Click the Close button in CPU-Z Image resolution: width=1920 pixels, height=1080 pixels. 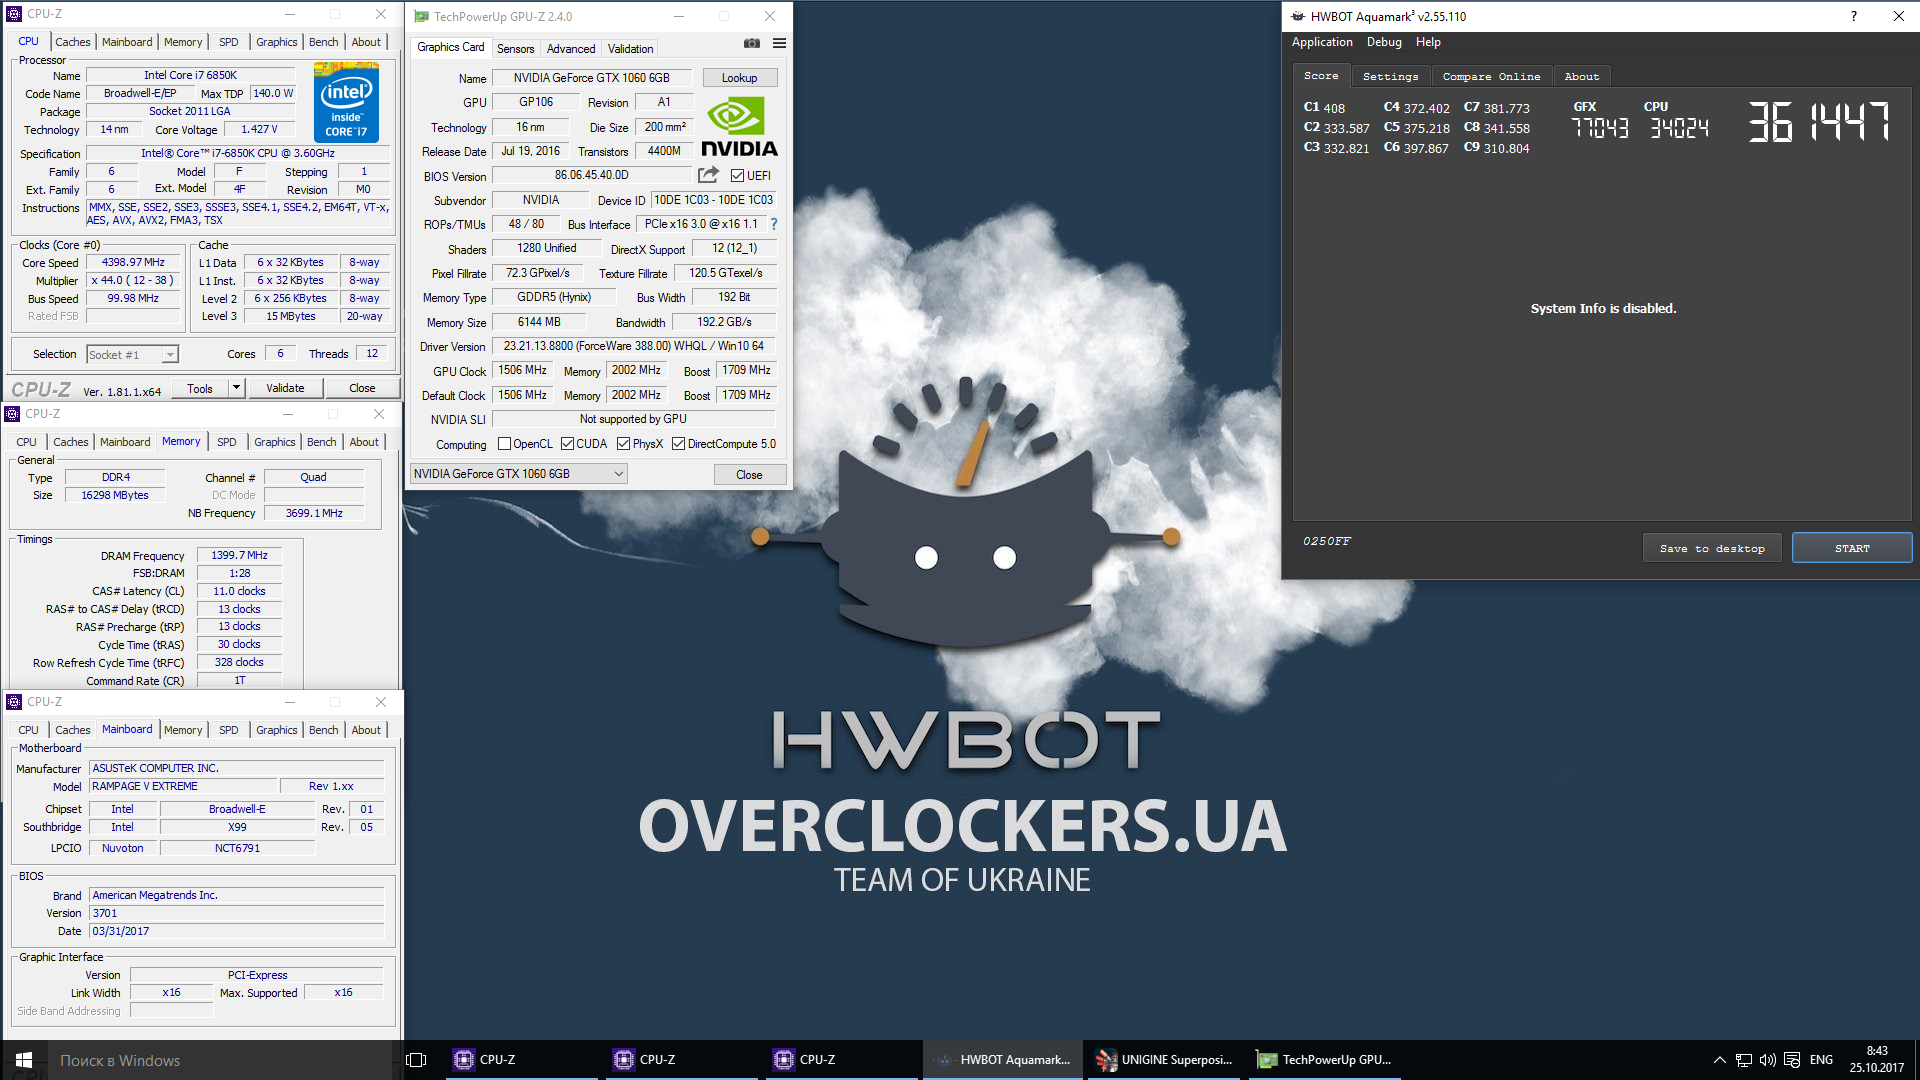pos(362,388)
